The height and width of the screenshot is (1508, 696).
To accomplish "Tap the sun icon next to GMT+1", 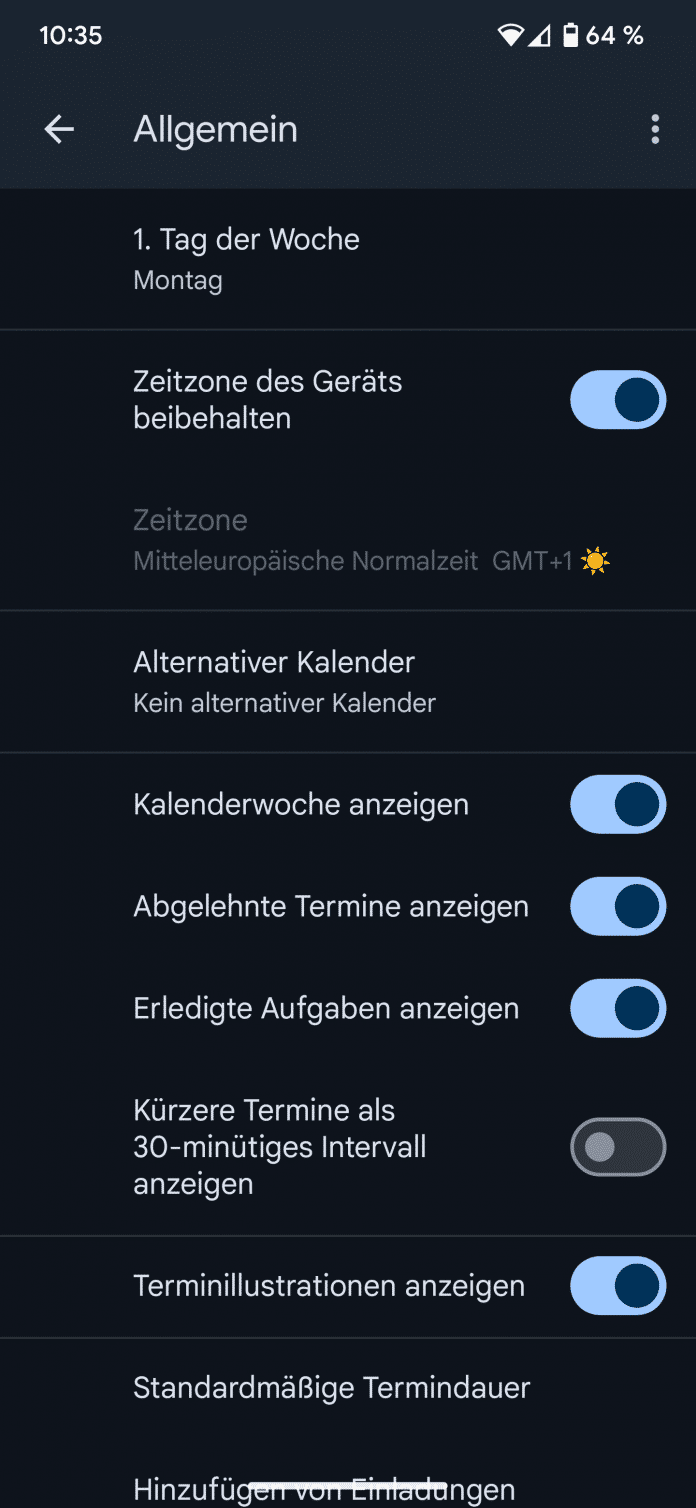I will [597, 560].
